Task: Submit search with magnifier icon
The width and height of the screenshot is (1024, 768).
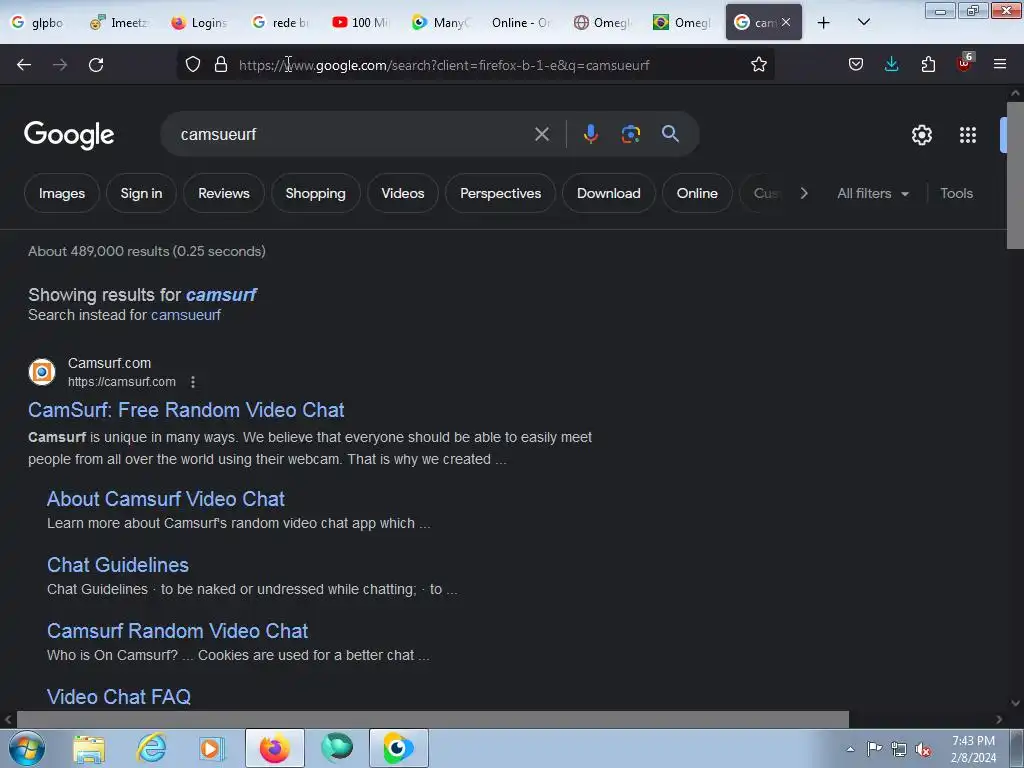Action: [x=670, y=135]
